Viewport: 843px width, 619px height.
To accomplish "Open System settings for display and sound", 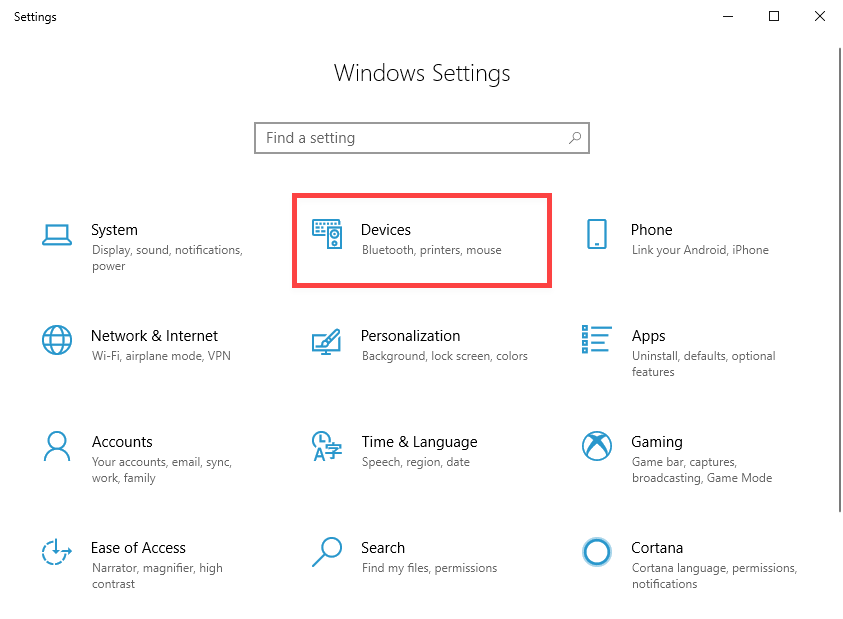I will 114,230.
